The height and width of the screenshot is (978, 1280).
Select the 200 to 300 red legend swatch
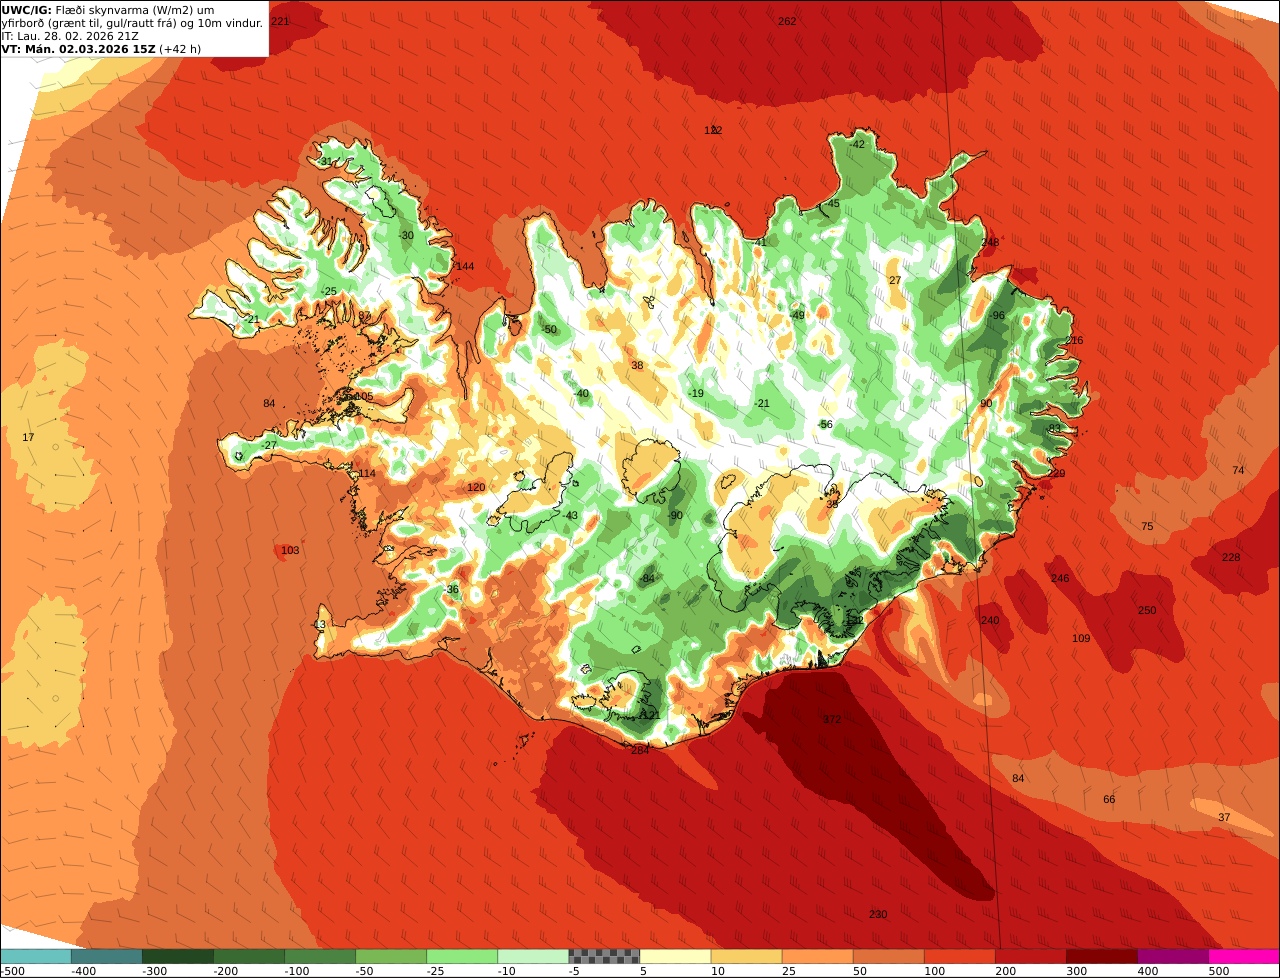(1030, 956)
